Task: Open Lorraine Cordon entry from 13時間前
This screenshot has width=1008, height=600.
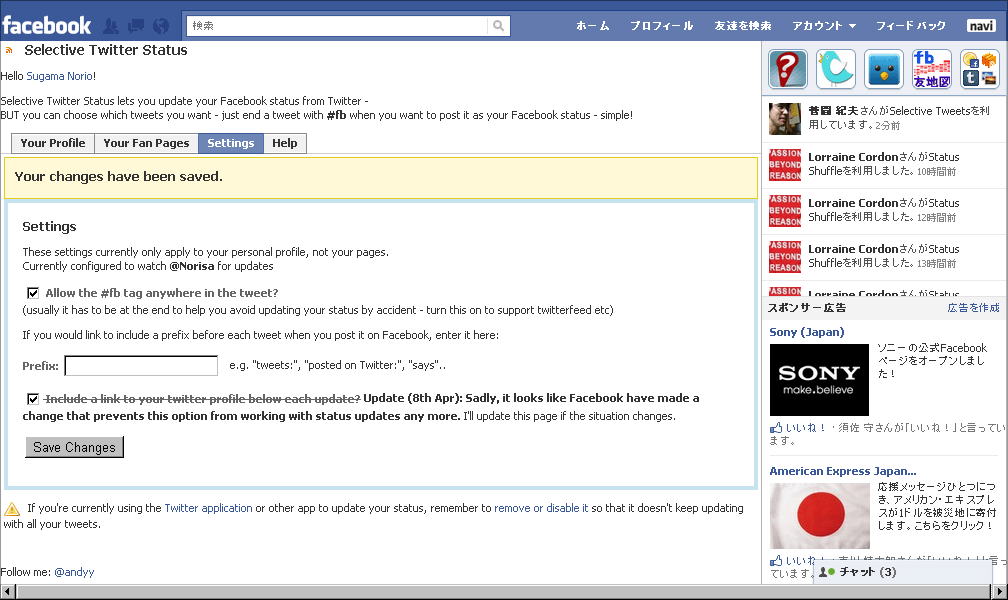Action: click(884, 256)
